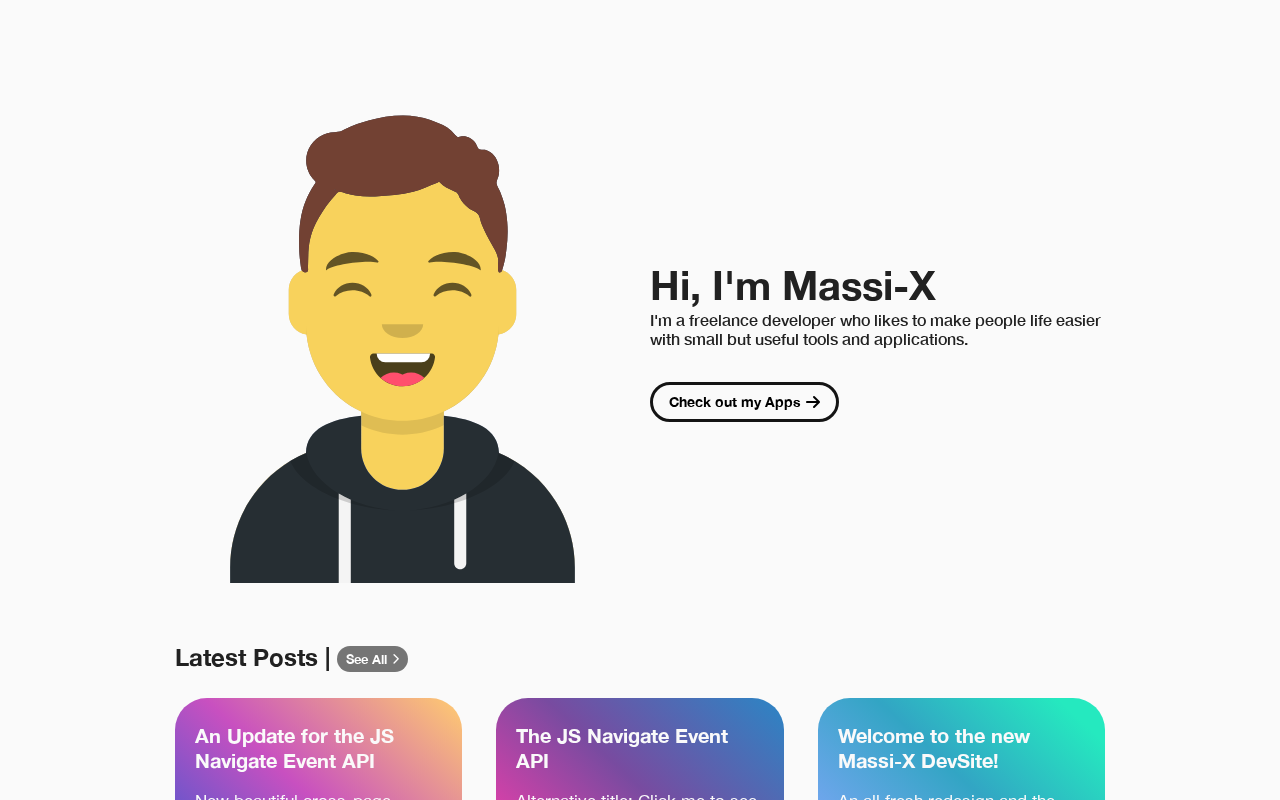Open An Update for the JS Navigate Event API post
1280x800 pixels.
[295, 749]
